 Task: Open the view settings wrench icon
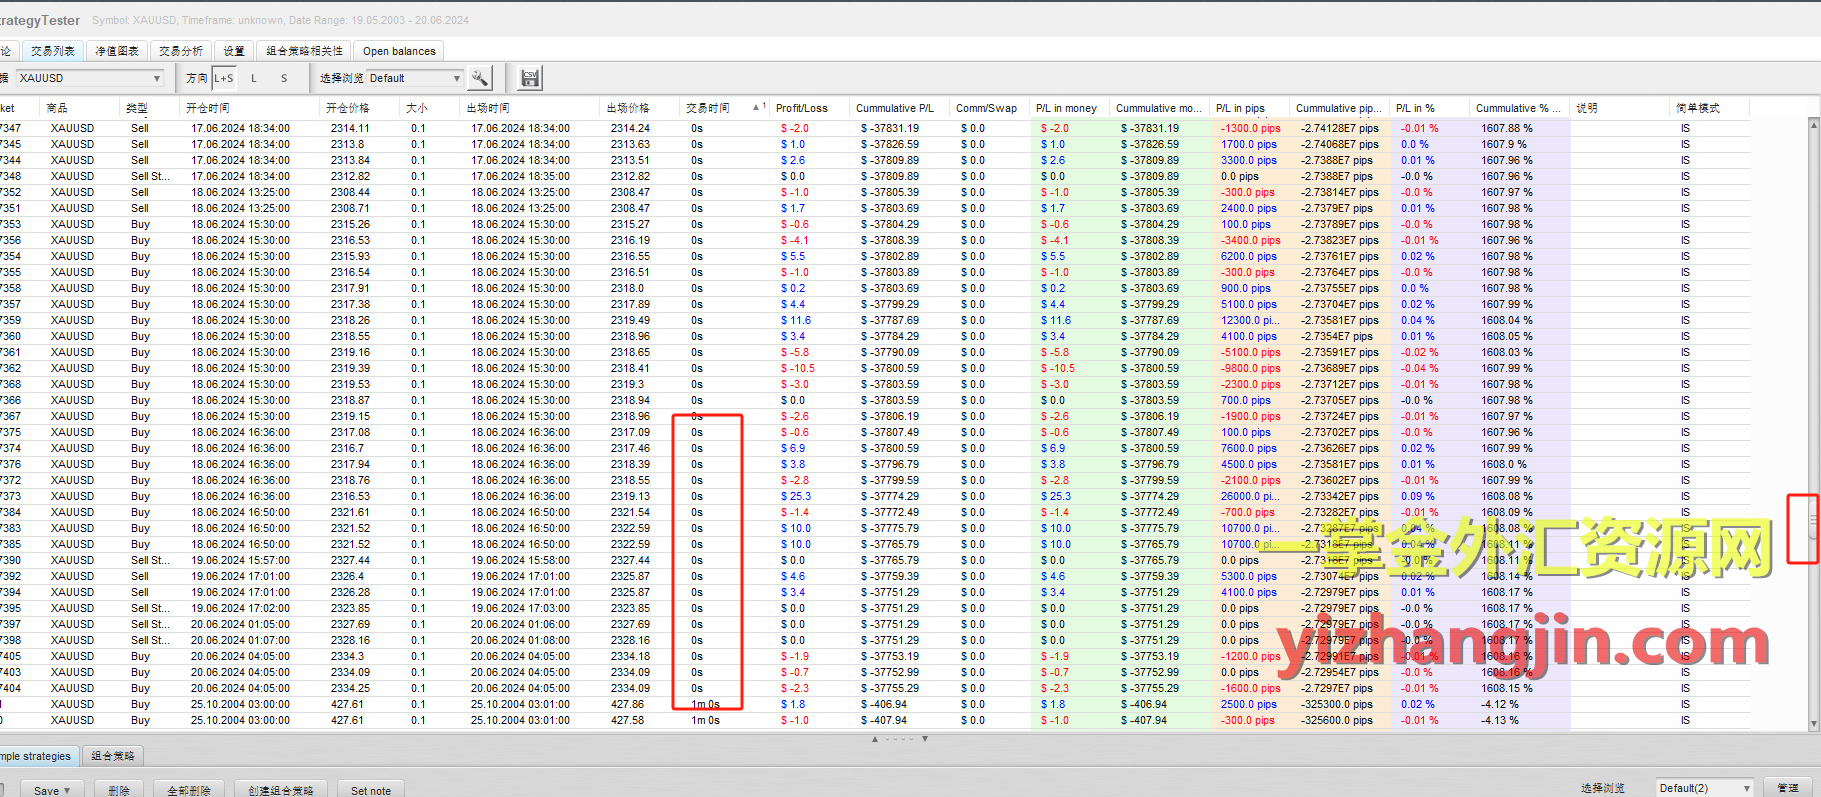click(x=480, y=78)
